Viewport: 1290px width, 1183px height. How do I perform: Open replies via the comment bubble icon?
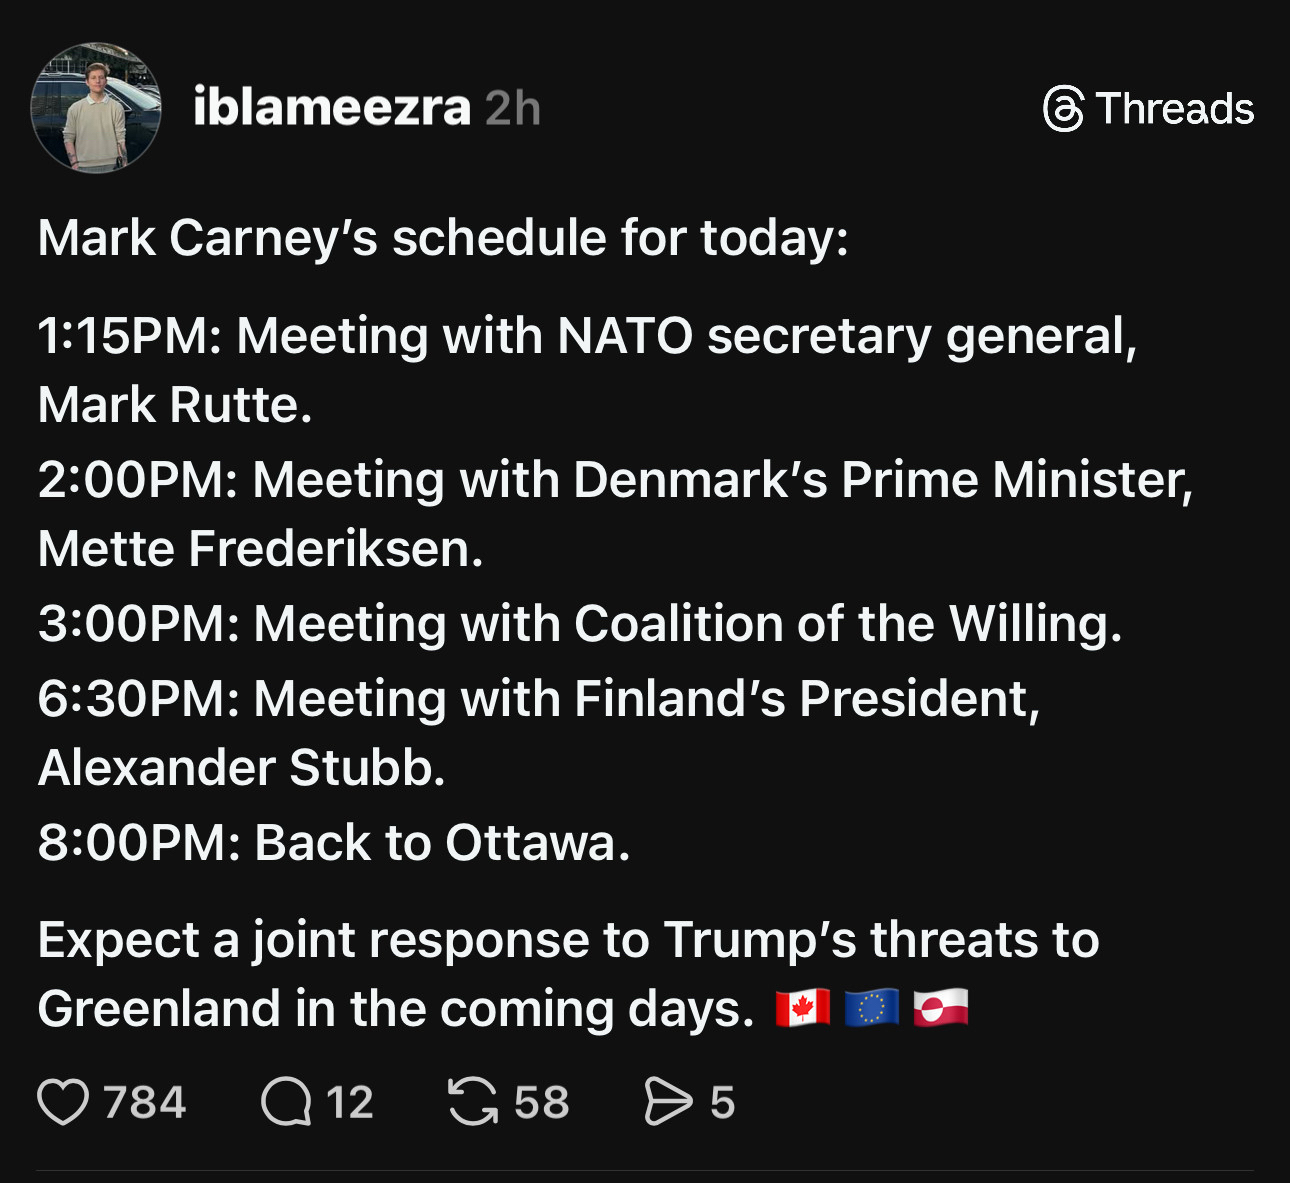[x=287, y=1102]
